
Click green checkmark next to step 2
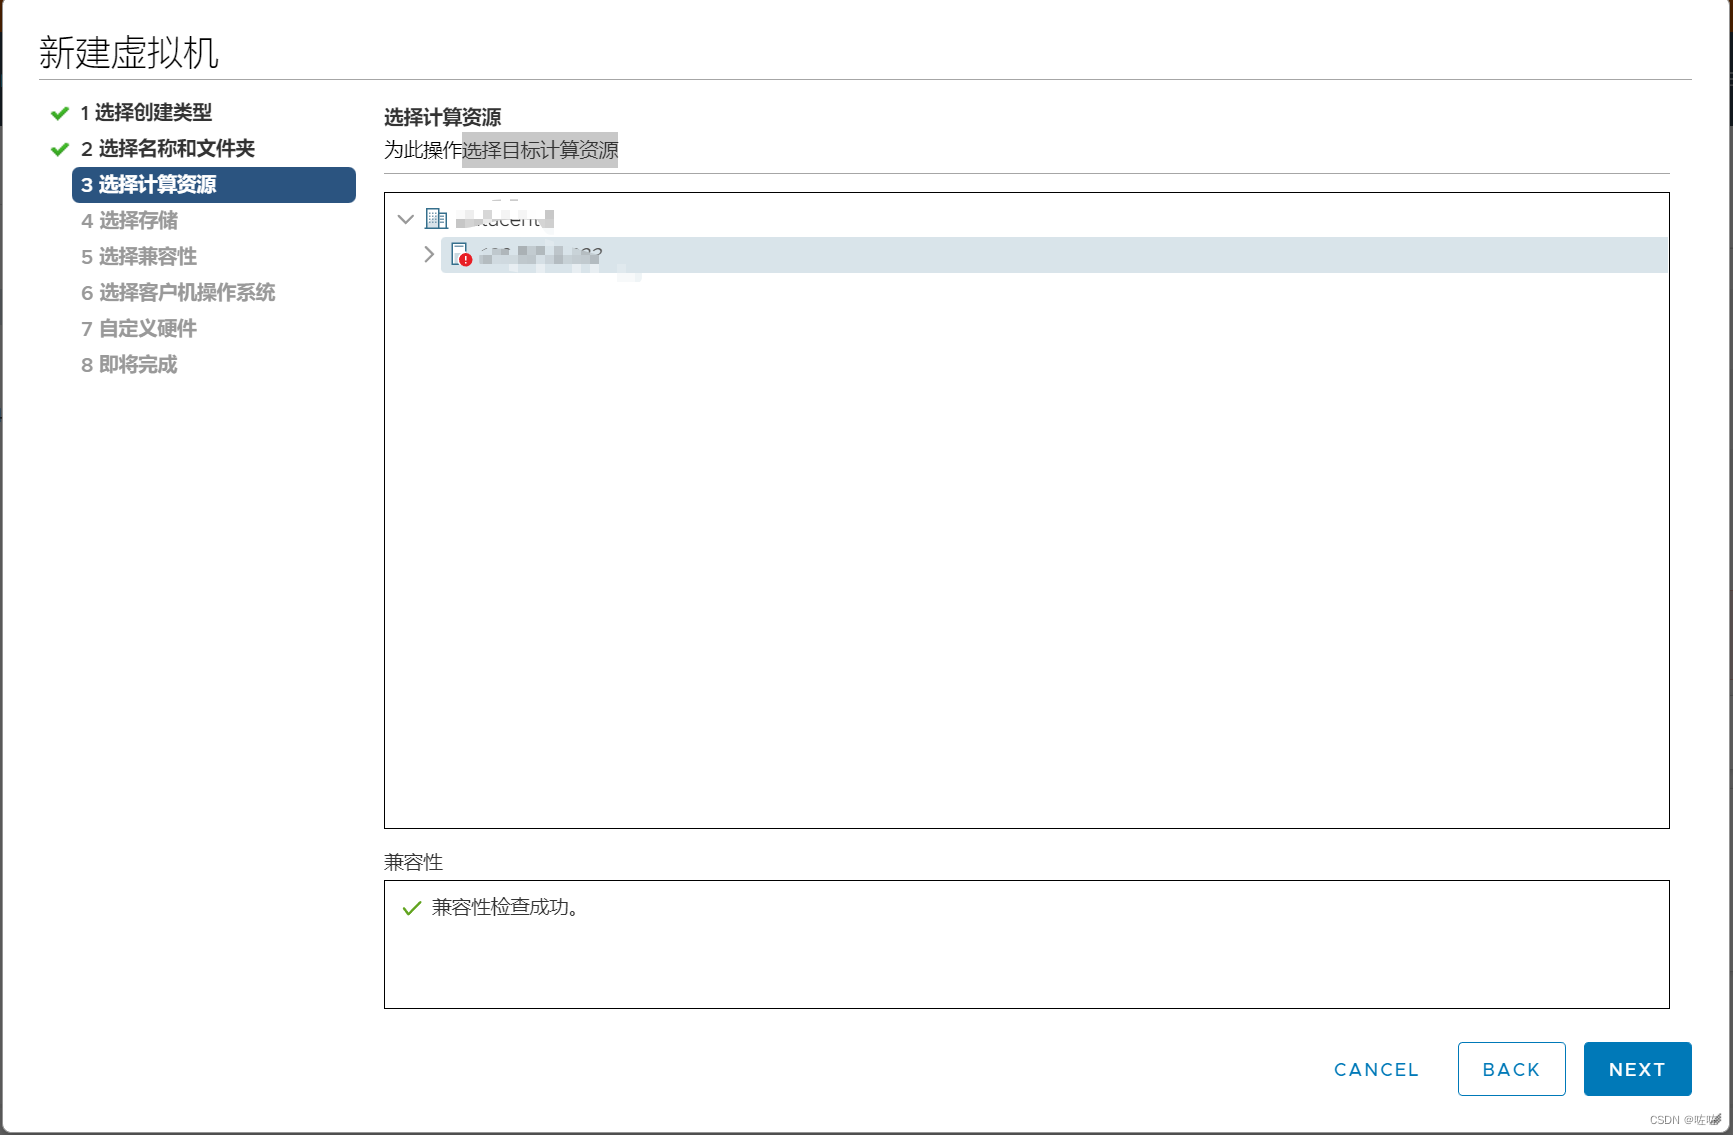(60, 149)
